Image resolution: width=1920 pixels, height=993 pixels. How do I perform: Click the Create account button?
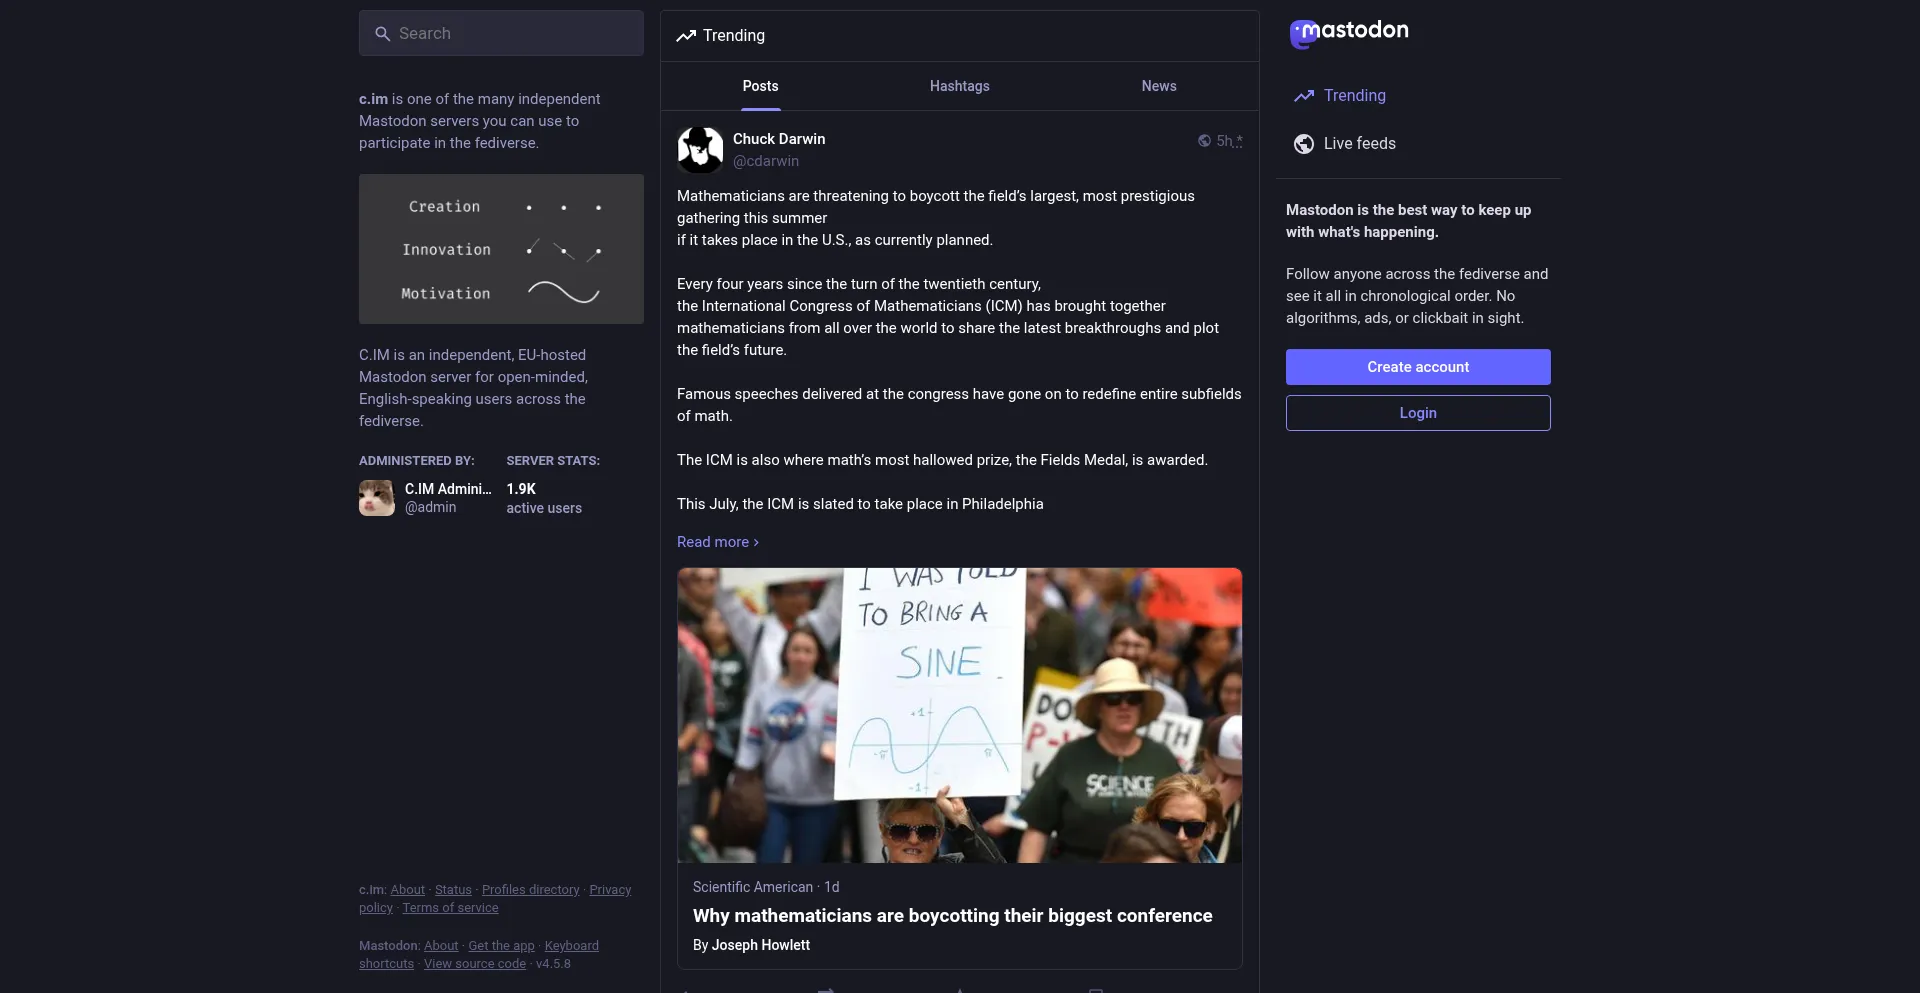click(1418, 367)
